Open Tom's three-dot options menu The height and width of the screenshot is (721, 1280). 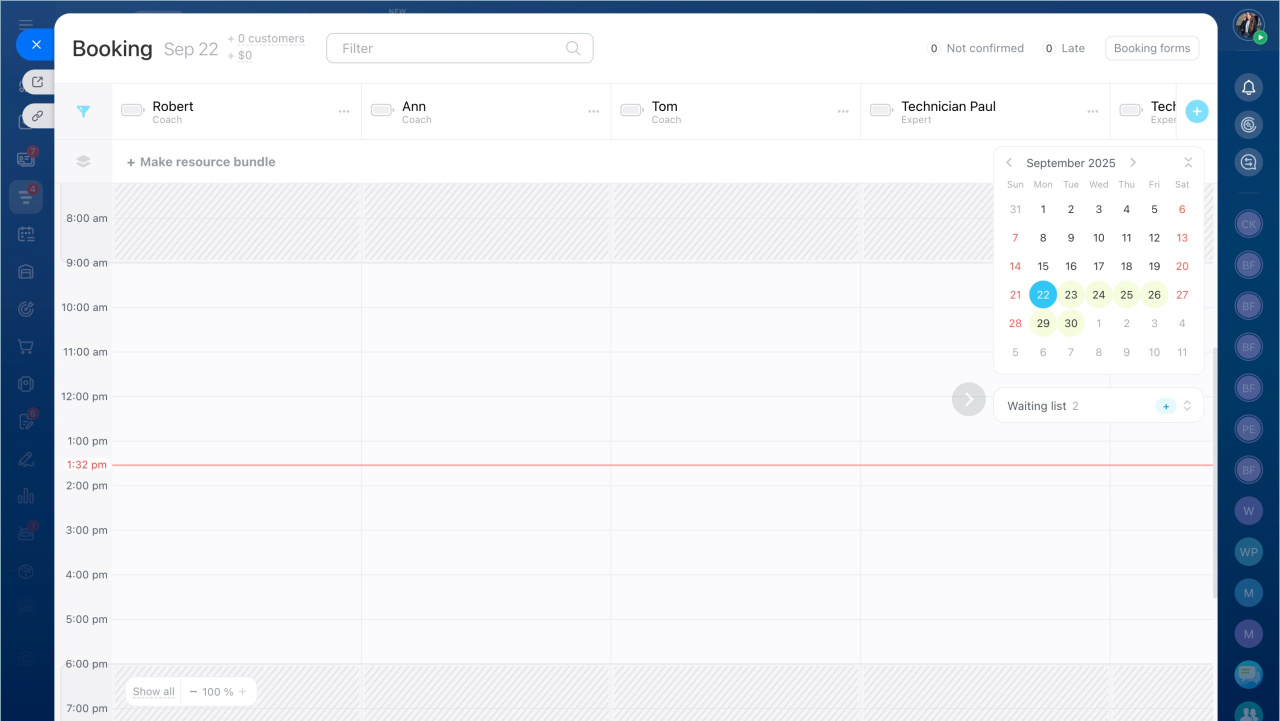tap(843, 112)
